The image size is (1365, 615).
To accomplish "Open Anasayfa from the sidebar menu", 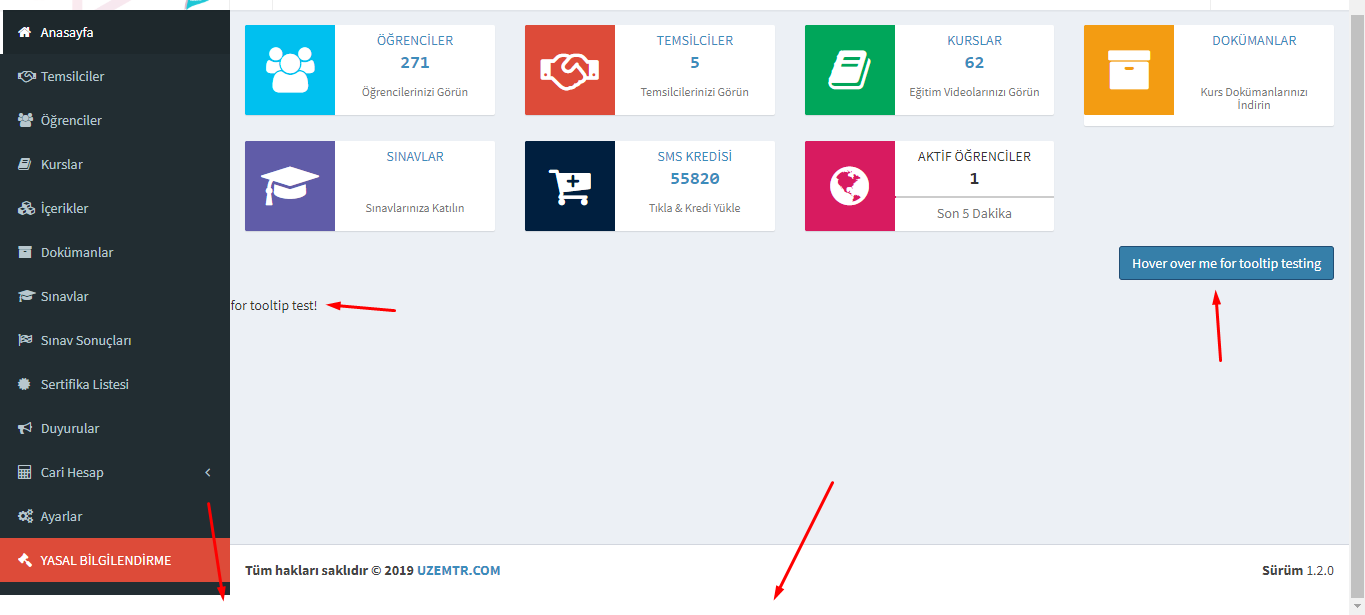I will (60, 31).
